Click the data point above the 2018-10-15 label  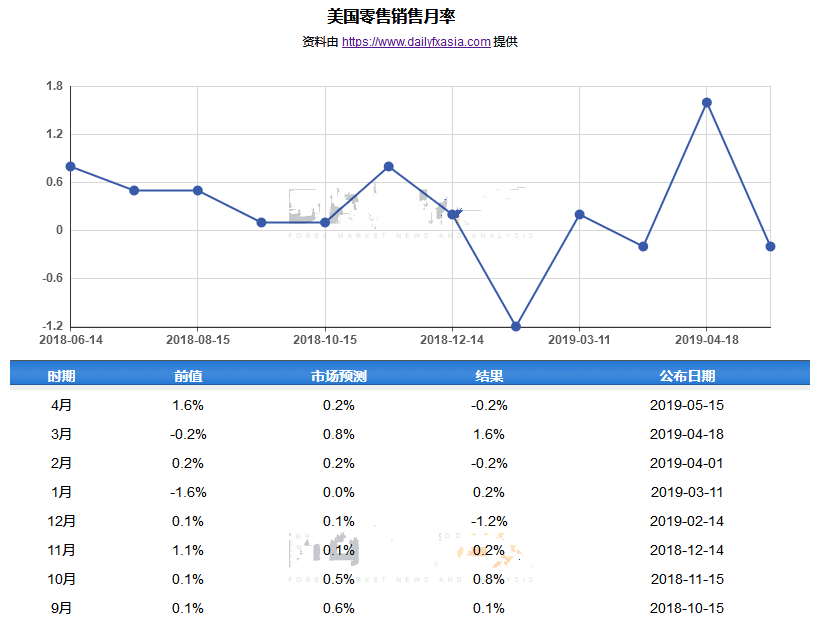(x=325, y=222)
